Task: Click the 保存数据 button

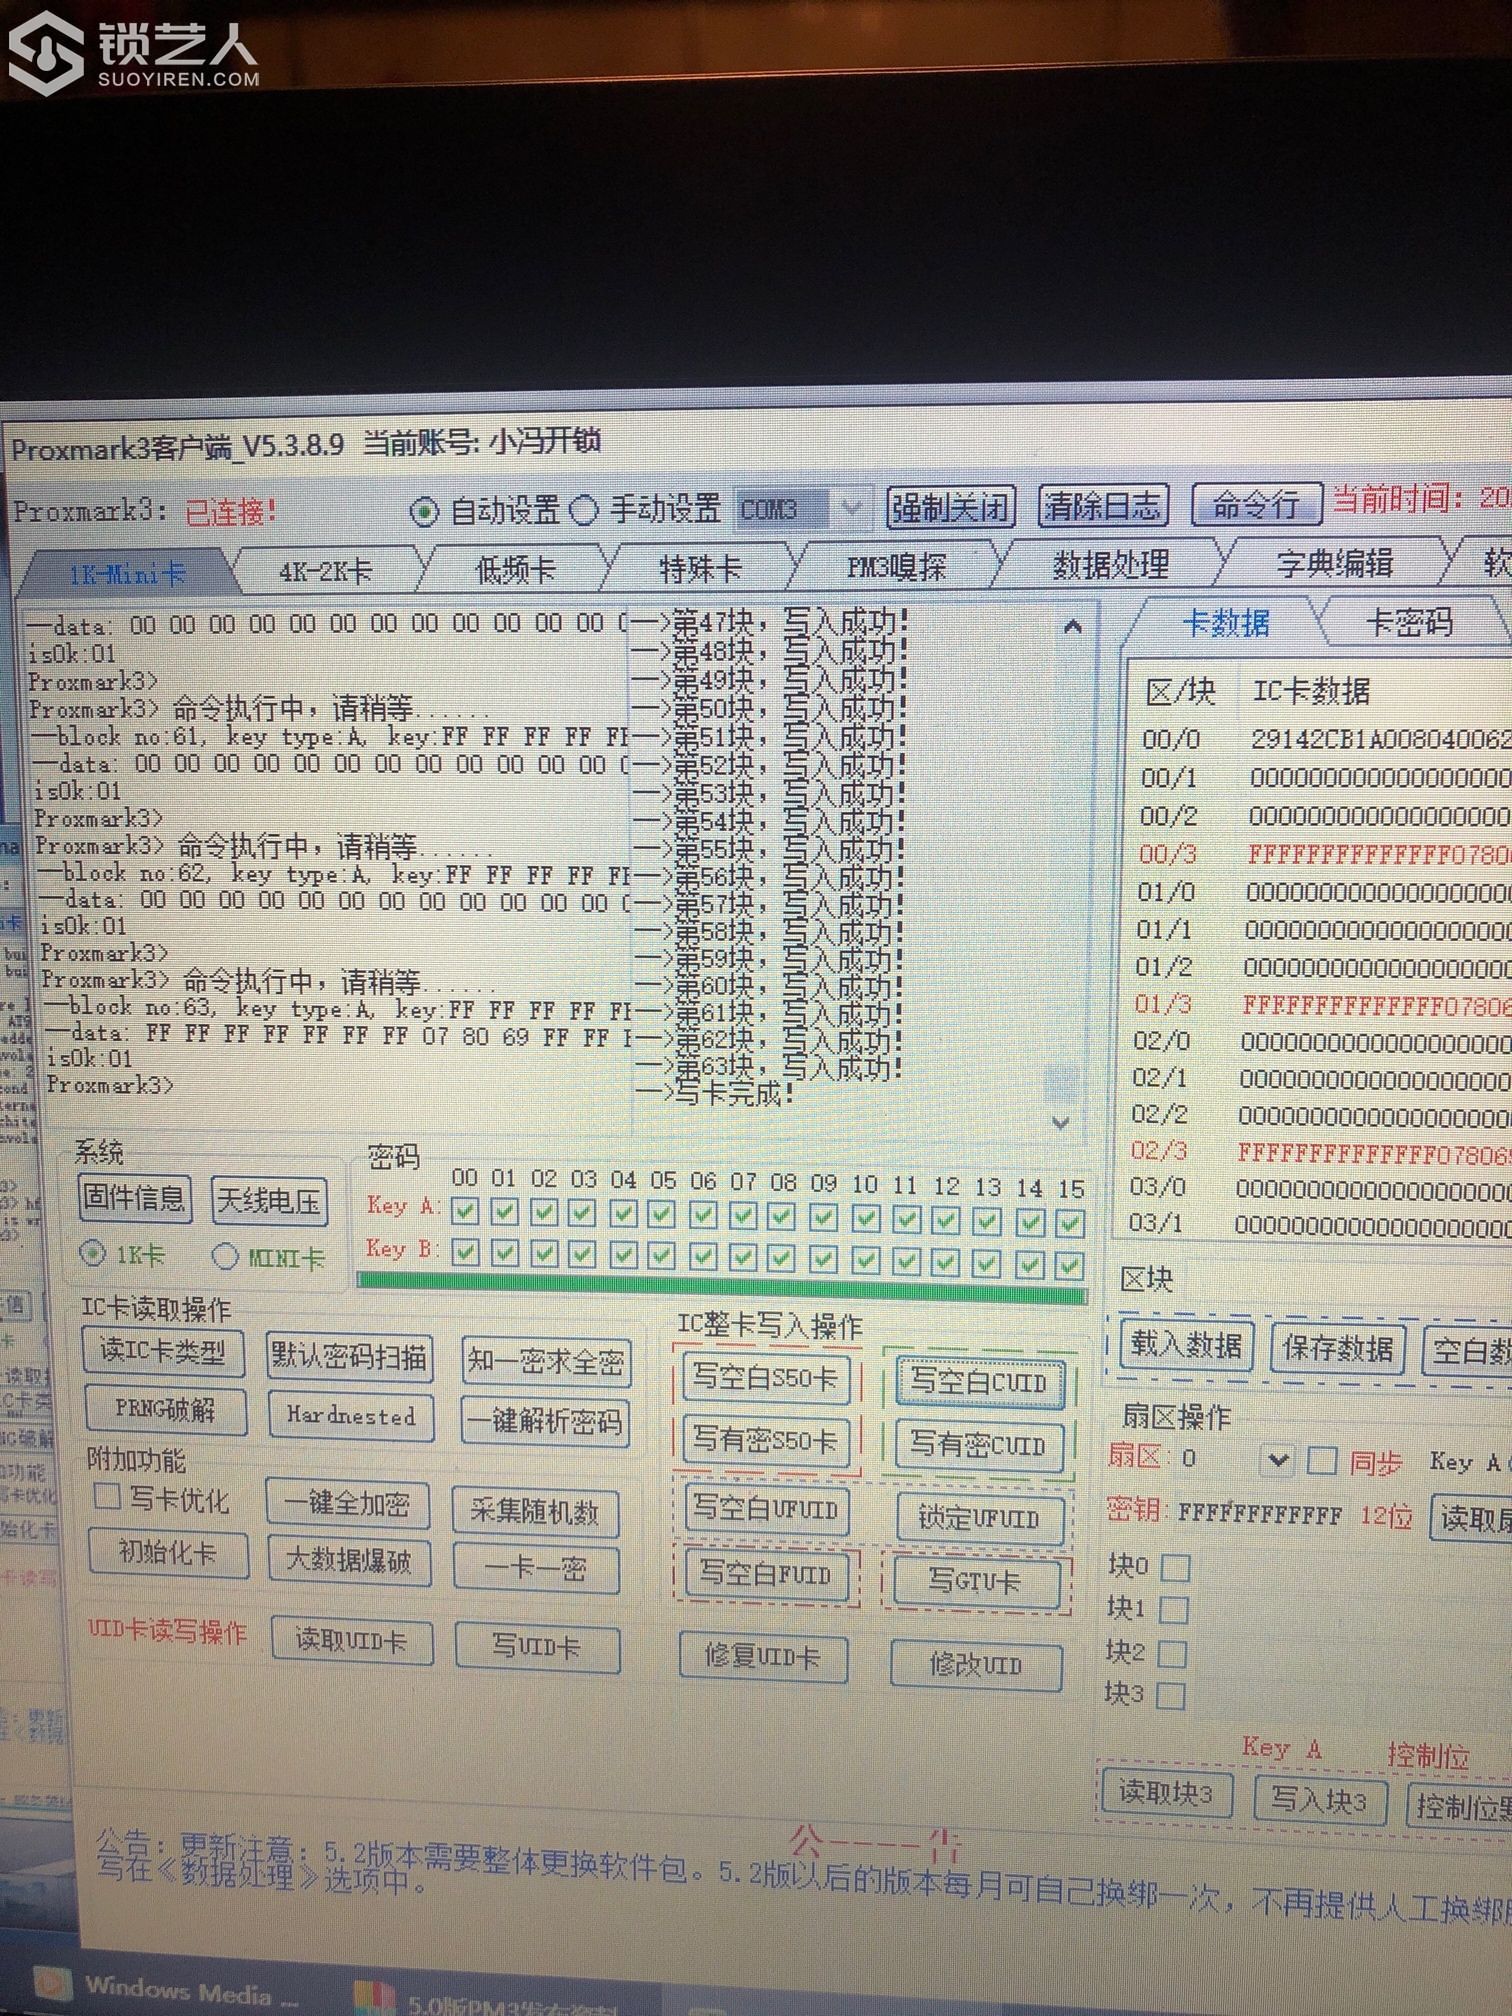Action: click(1338, 1349)
